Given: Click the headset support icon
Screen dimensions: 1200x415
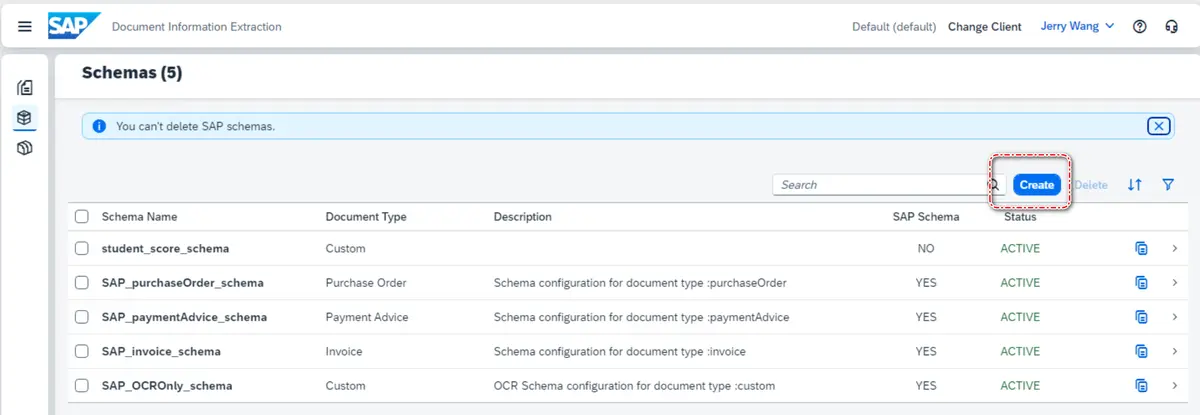Looking at the screenshot, I should pyautogui.click(x=1171, y=27).
